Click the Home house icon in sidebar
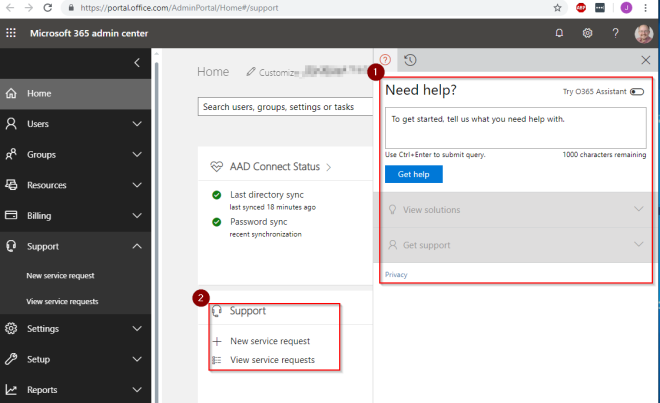 11,93
